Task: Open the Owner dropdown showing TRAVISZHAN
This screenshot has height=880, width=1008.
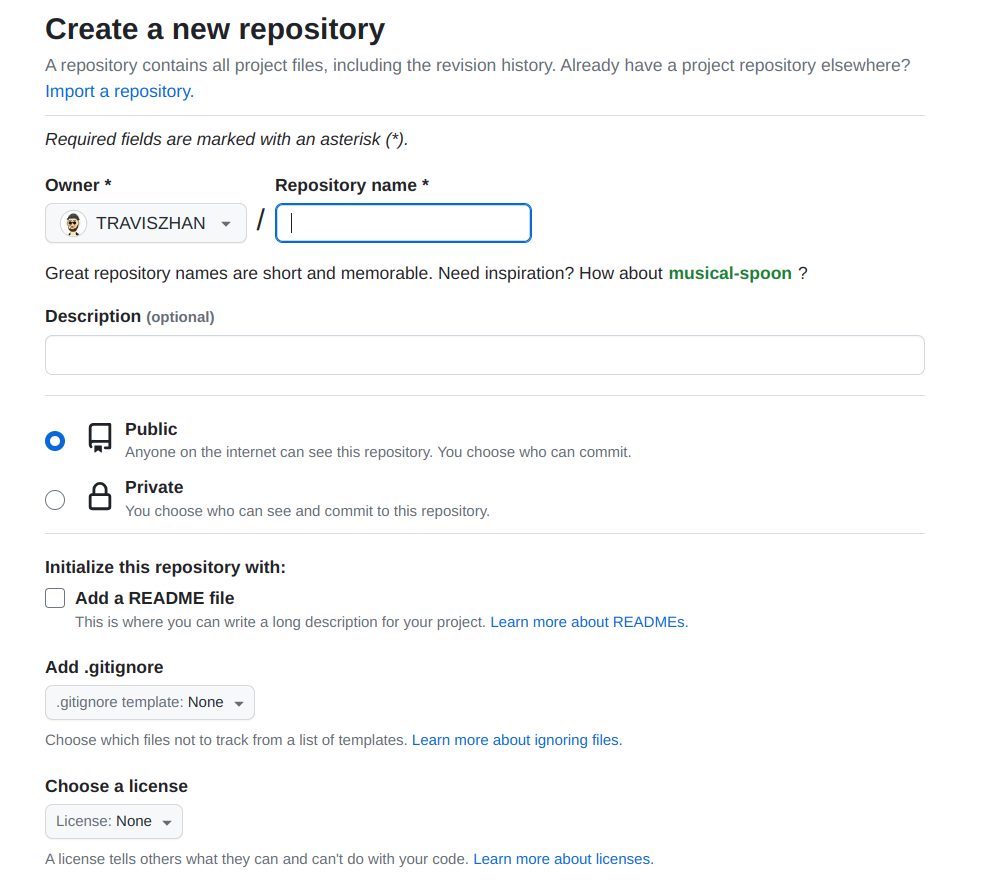Action: (146, 223)
